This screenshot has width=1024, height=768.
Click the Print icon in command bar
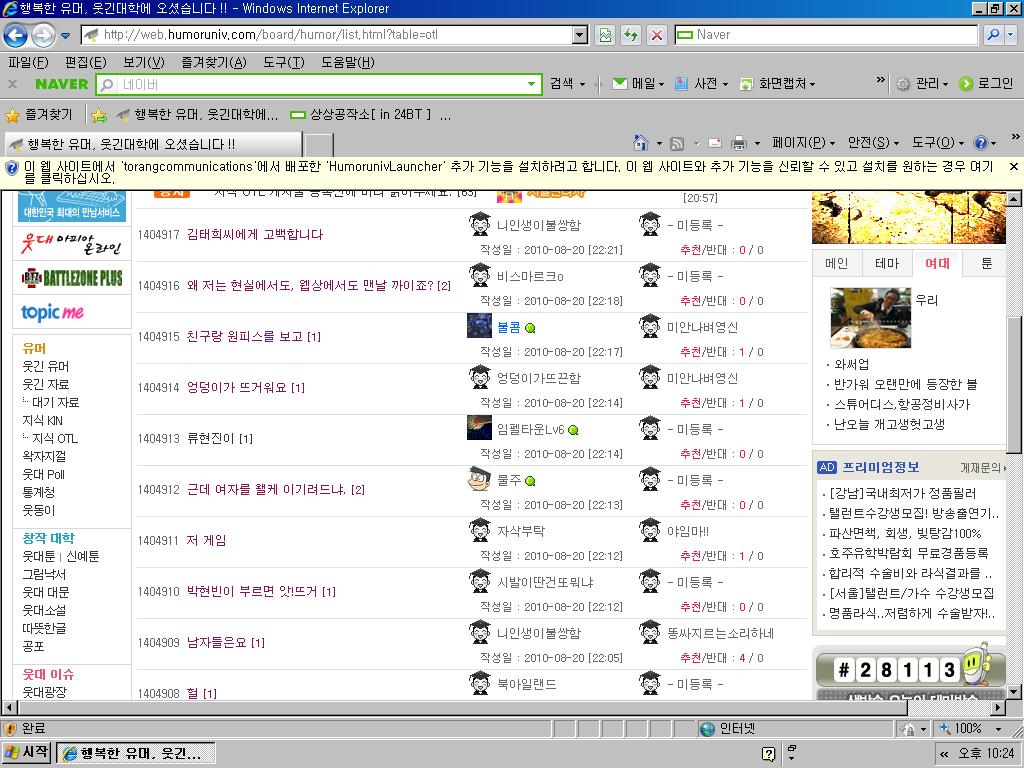click(739, 143)
